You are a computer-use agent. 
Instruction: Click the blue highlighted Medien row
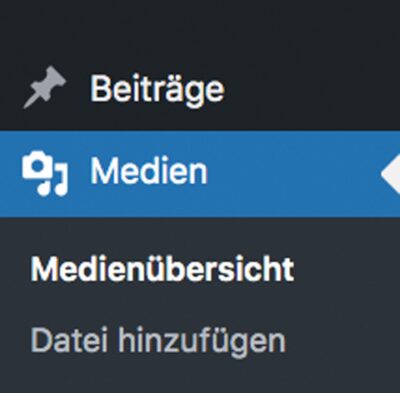pyautogui.click(x=200, y=174)
